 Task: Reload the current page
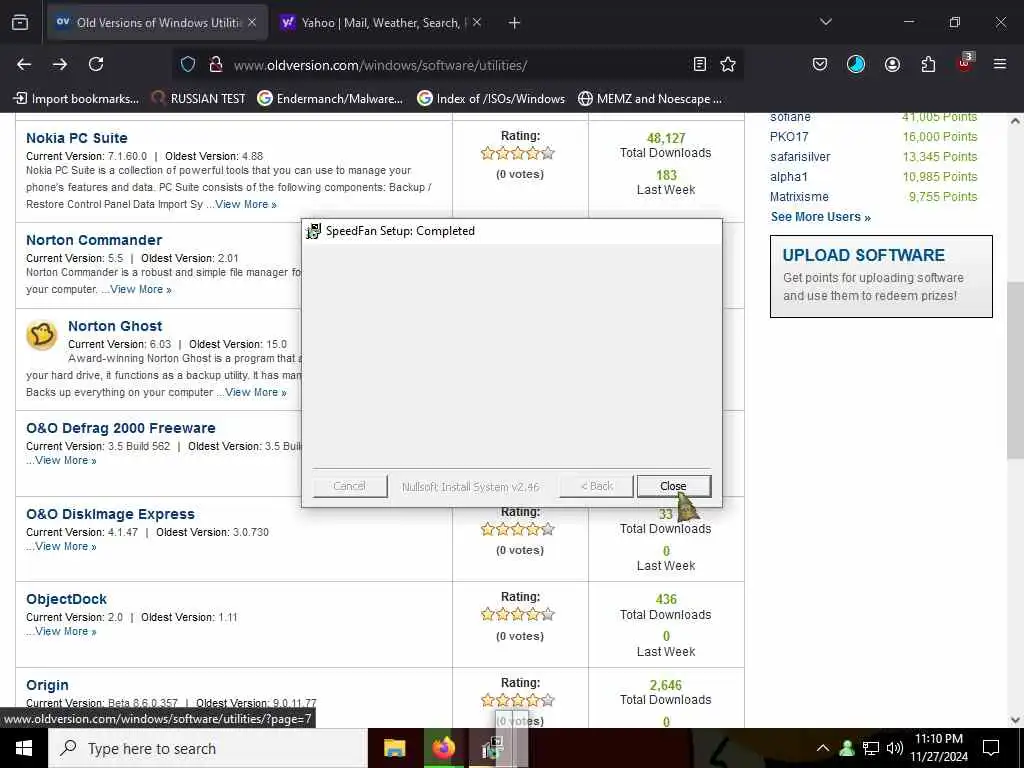[96, 64]
